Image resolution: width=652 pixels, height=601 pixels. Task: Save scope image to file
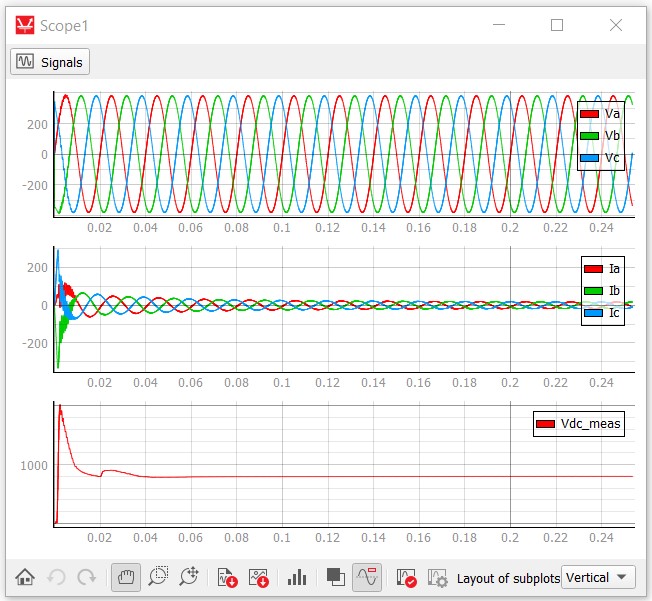[258, 577]
